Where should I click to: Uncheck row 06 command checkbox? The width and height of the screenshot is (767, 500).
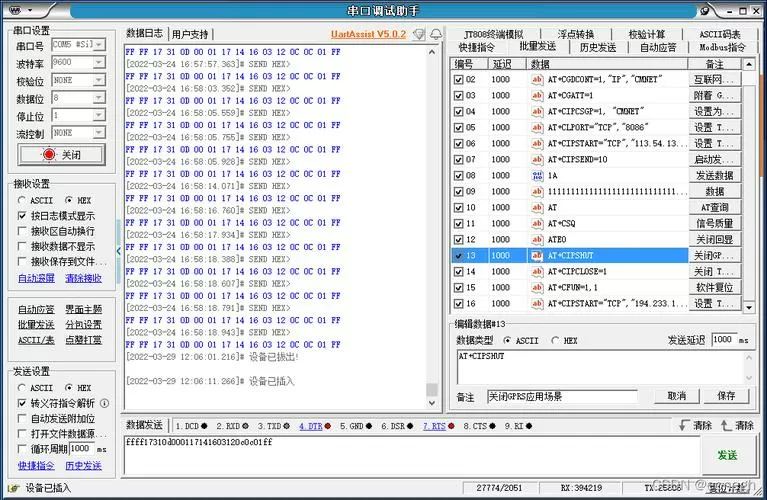(458, 144)
